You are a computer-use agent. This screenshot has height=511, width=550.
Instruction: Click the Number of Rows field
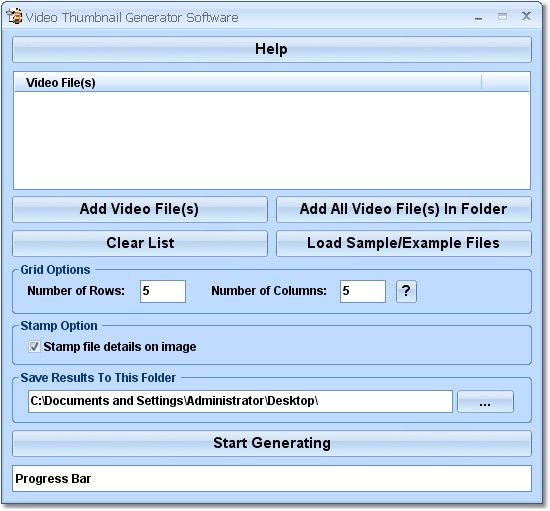(163, 291)
